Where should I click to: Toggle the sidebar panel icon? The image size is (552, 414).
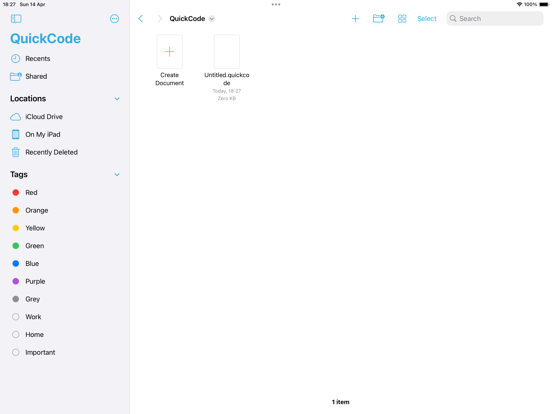click(x=16, y=19)
